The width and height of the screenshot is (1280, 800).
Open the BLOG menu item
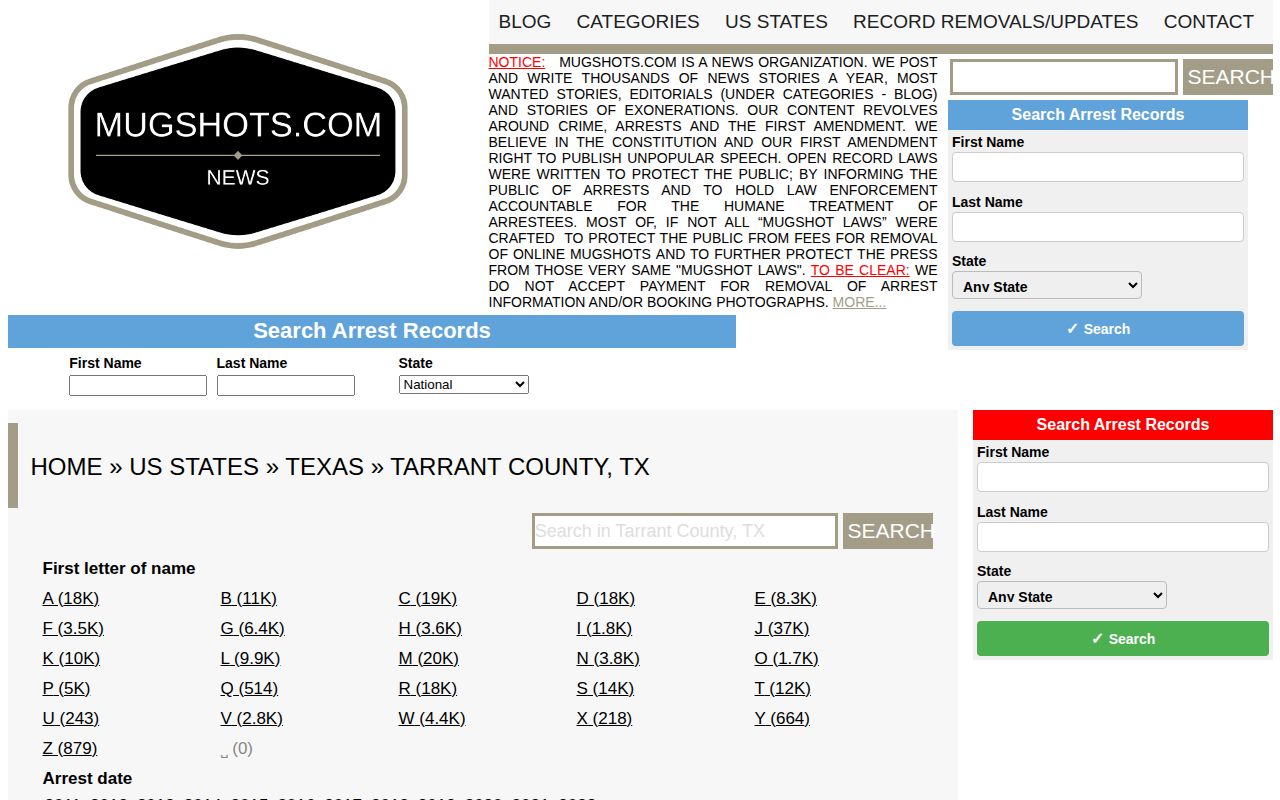[x=524, y=22]
